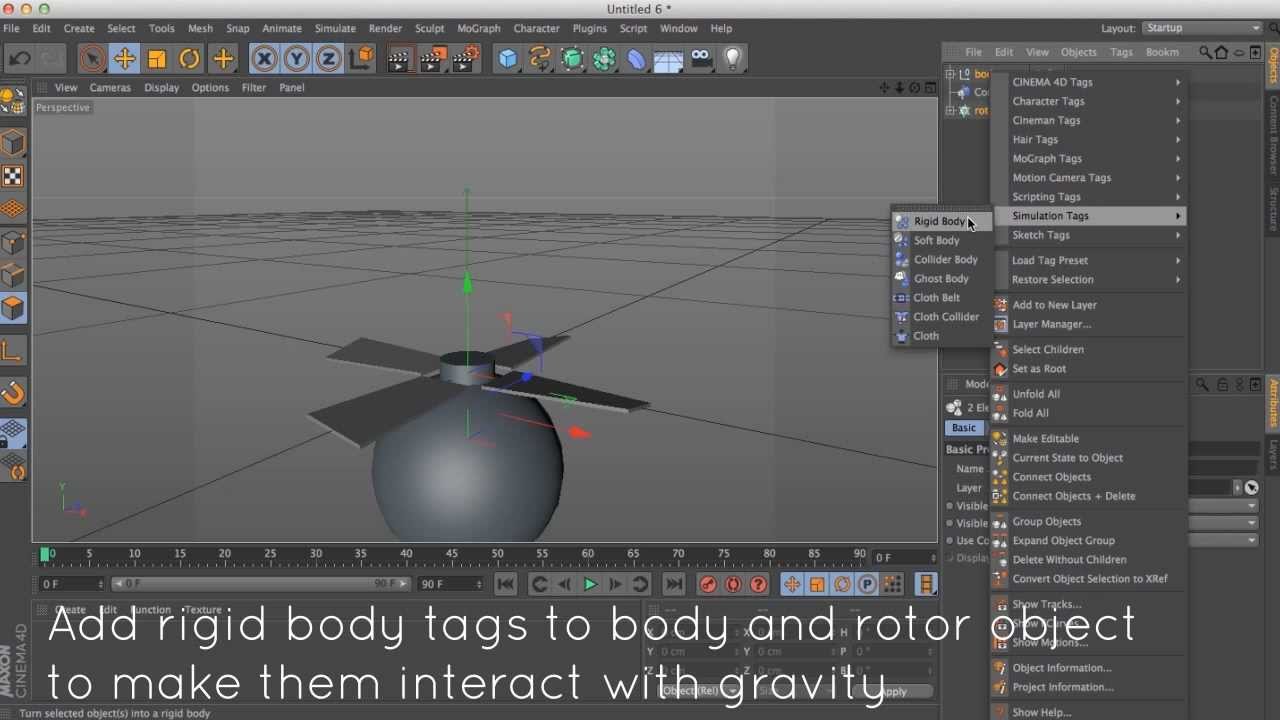The width and height of the screenshot is (1280, 720).
Task: Choose Rigid Body from simulation submenu
Action: tap(940, 221)
